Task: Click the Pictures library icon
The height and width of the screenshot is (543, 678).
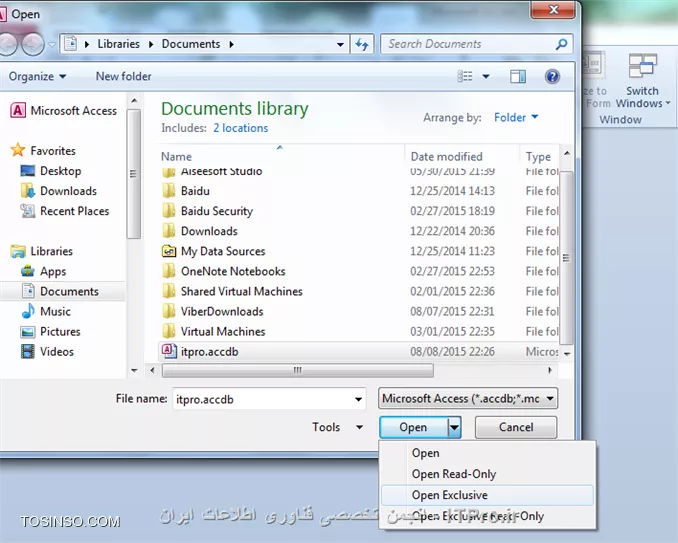Action: (28, 332)
